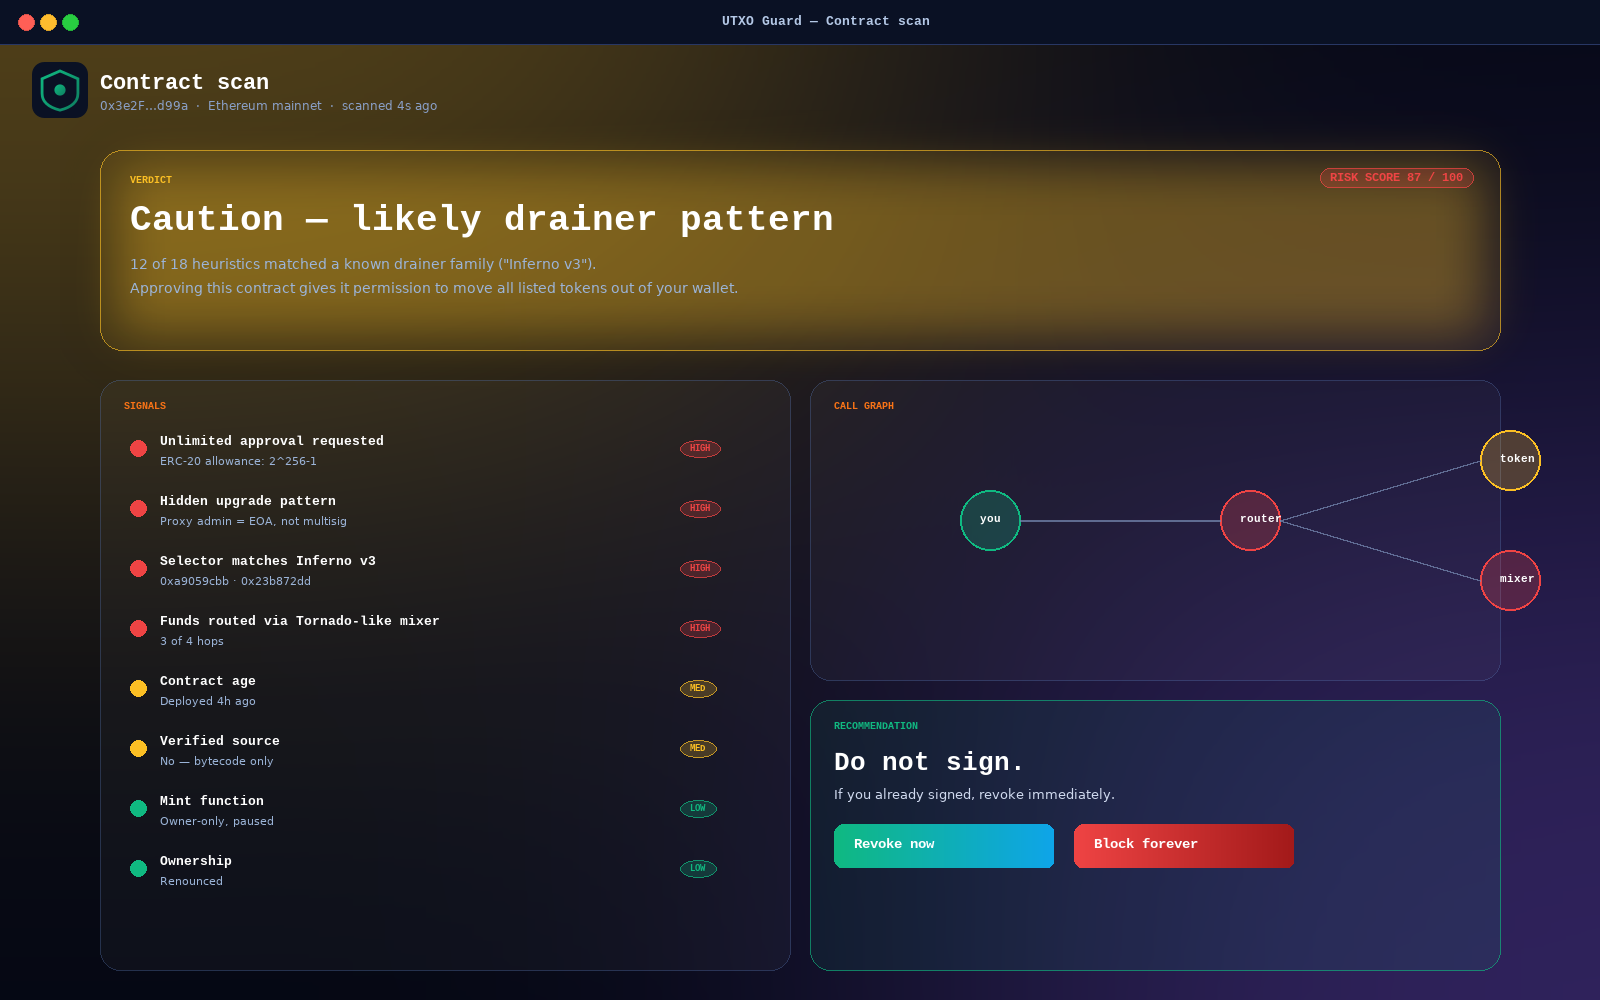Click 'Renounced' ownership detail text
This screenshot has width=1600, height=1000.
[191, 881]
